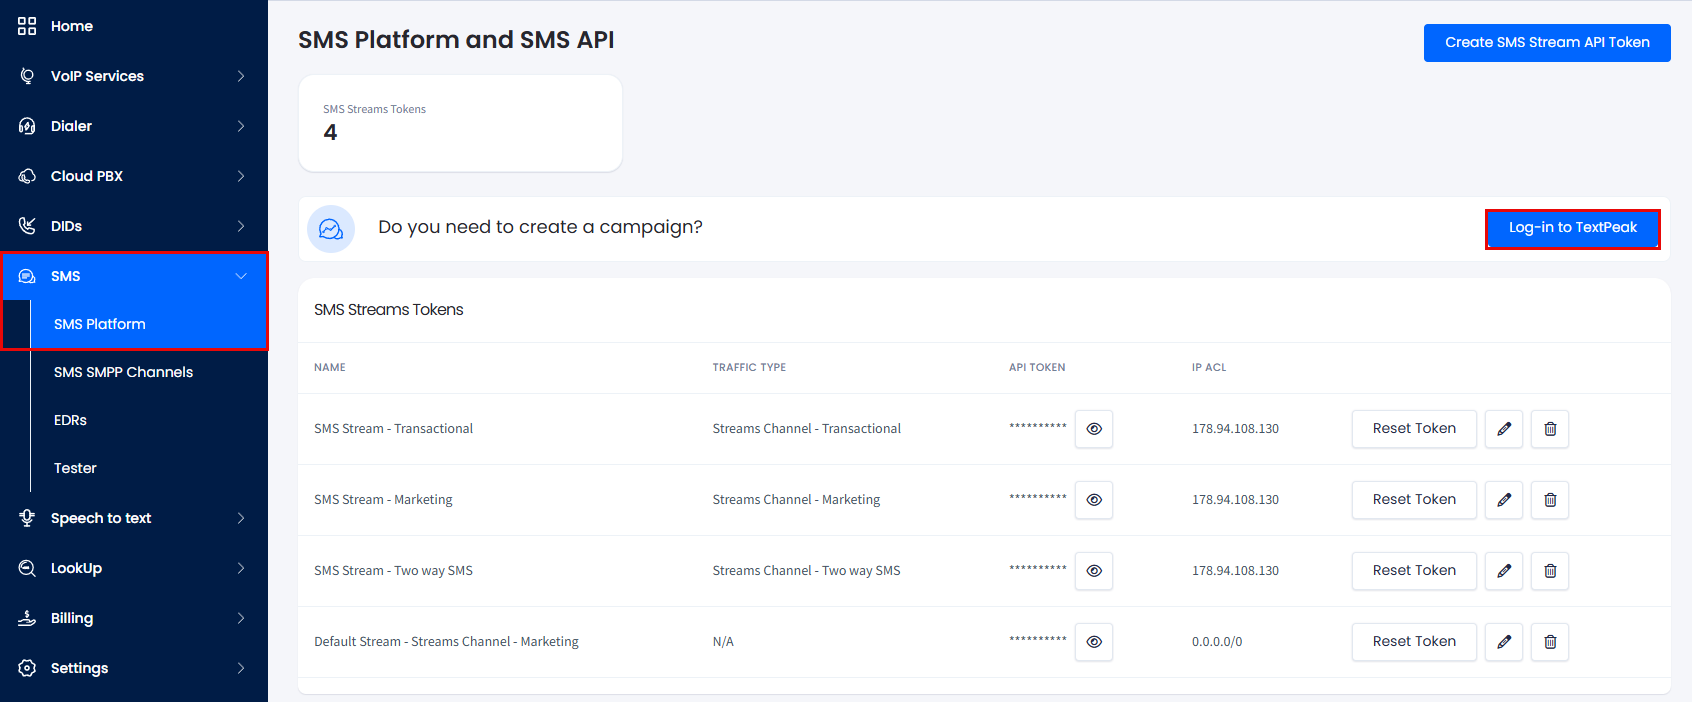1692x702 pixels.
Task: Expand the Cloud PBX chevron
Action: (241, 176)
